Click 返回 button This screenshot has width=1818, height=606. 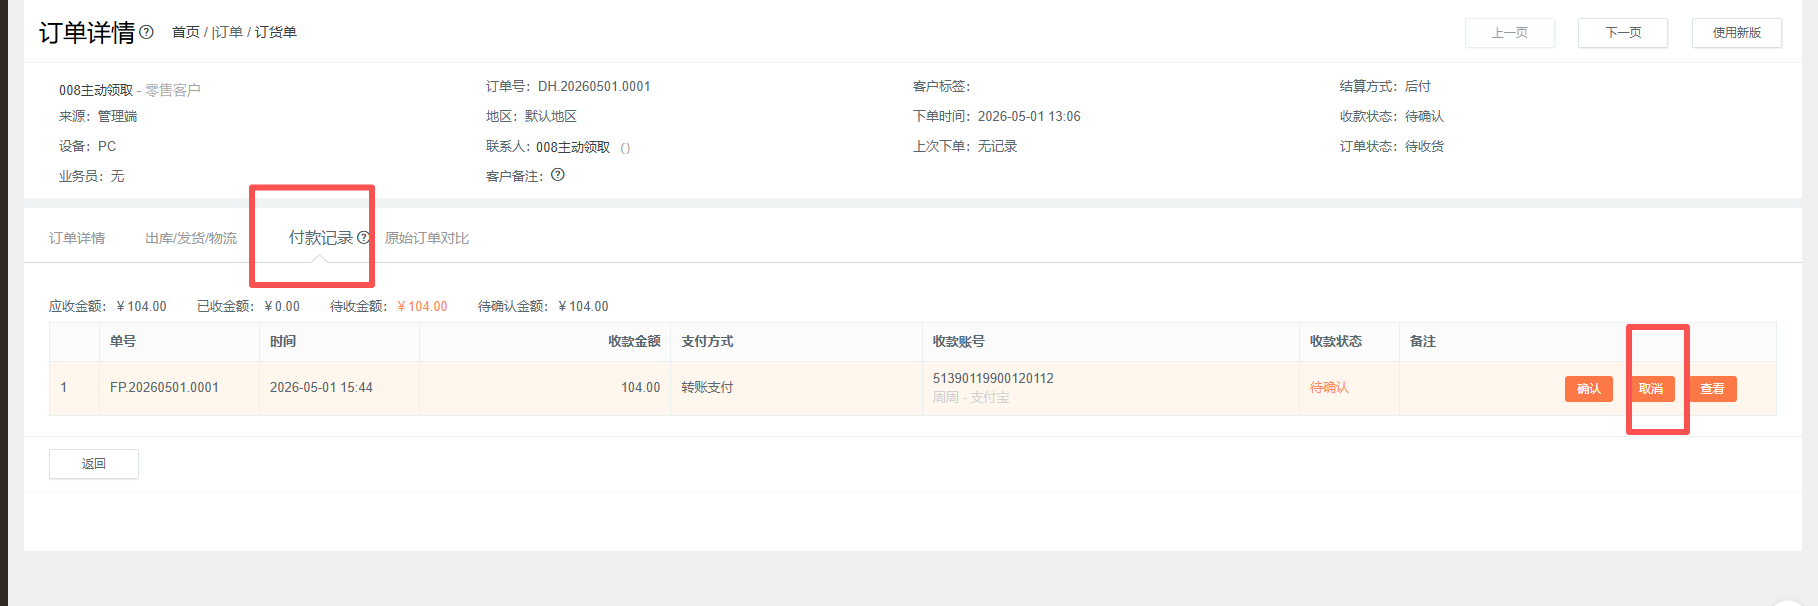pos(94,464)
